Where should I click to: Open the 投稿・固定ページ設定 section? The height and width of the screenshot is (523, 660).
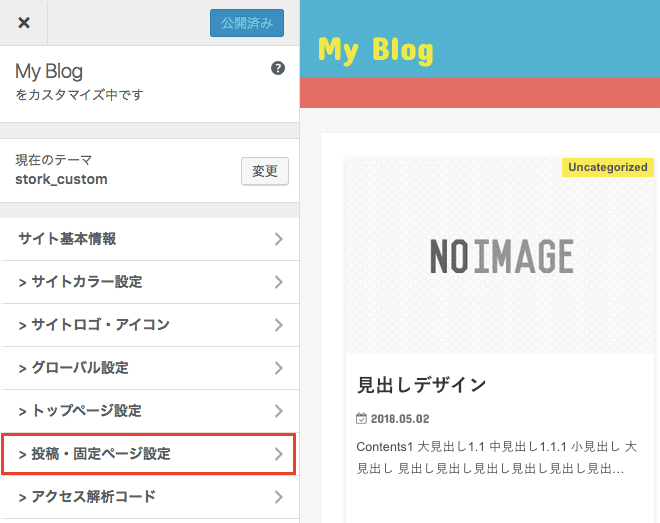click(148, 454)
